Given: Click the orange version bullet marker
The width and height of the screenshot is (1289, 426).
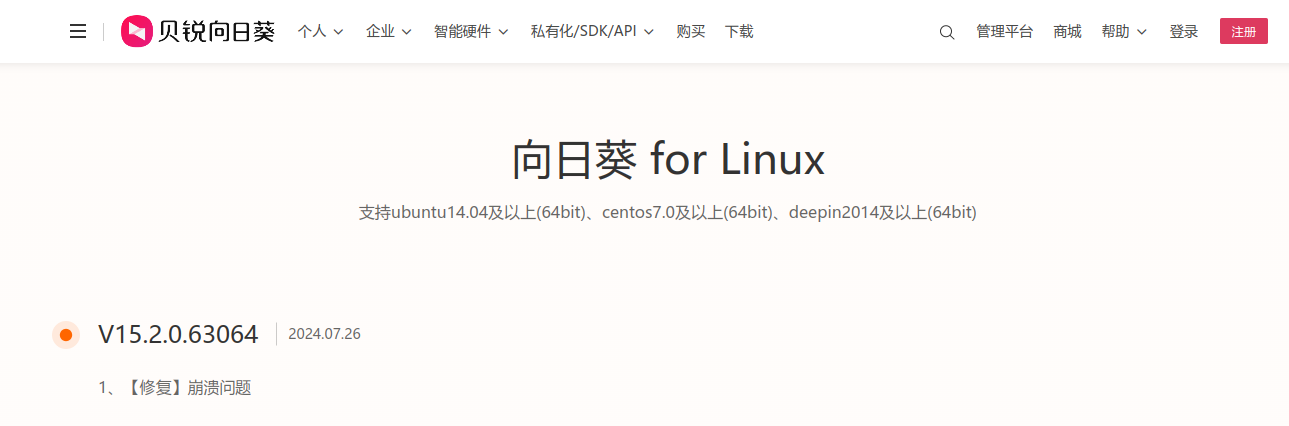Looking at the screenshot, I should [x=66, y=334].
